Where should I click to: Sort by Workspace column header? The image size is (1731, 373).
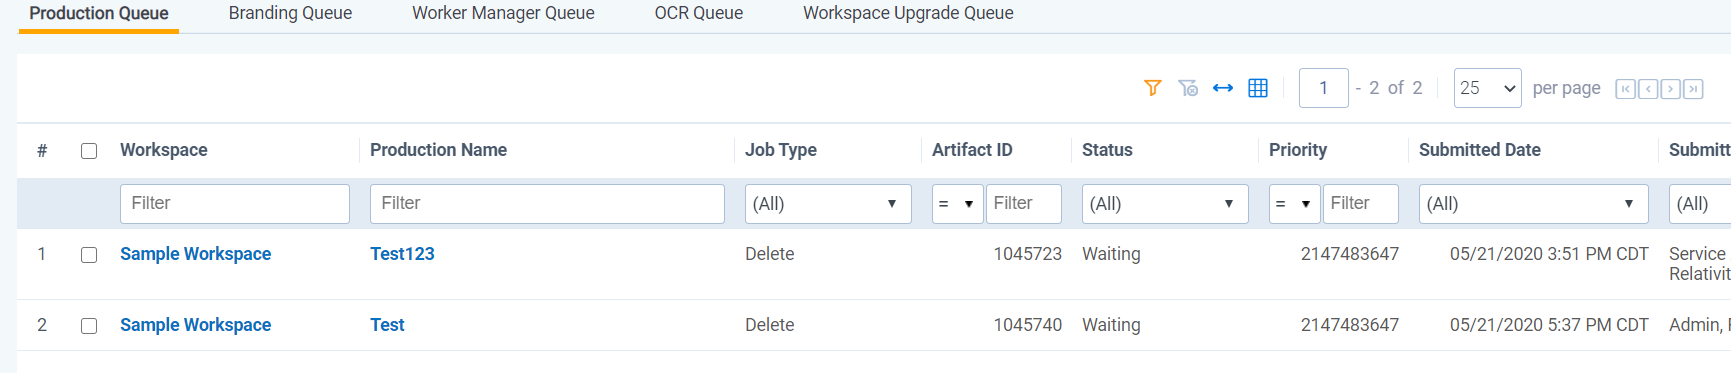point(164,150)
